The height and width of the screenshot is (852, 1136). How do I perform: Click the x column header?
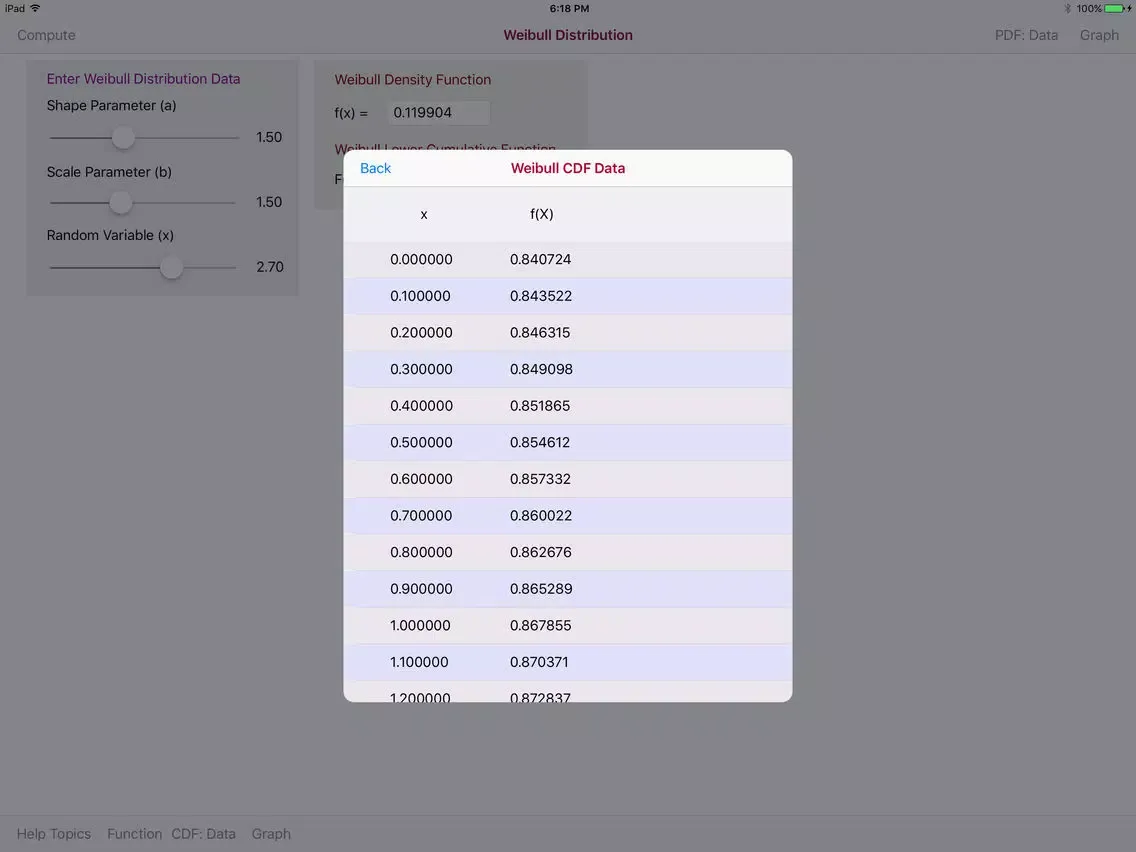424,214
